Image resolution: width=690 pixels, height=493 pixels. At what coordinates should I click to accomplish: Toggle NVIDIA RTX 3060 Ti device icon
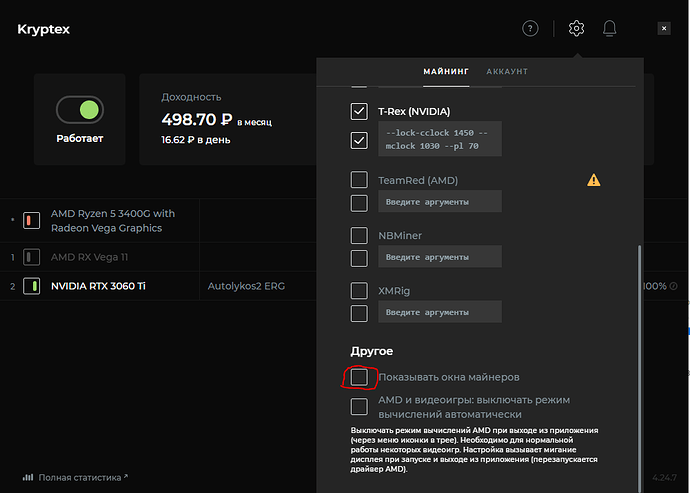coord(32,286)
